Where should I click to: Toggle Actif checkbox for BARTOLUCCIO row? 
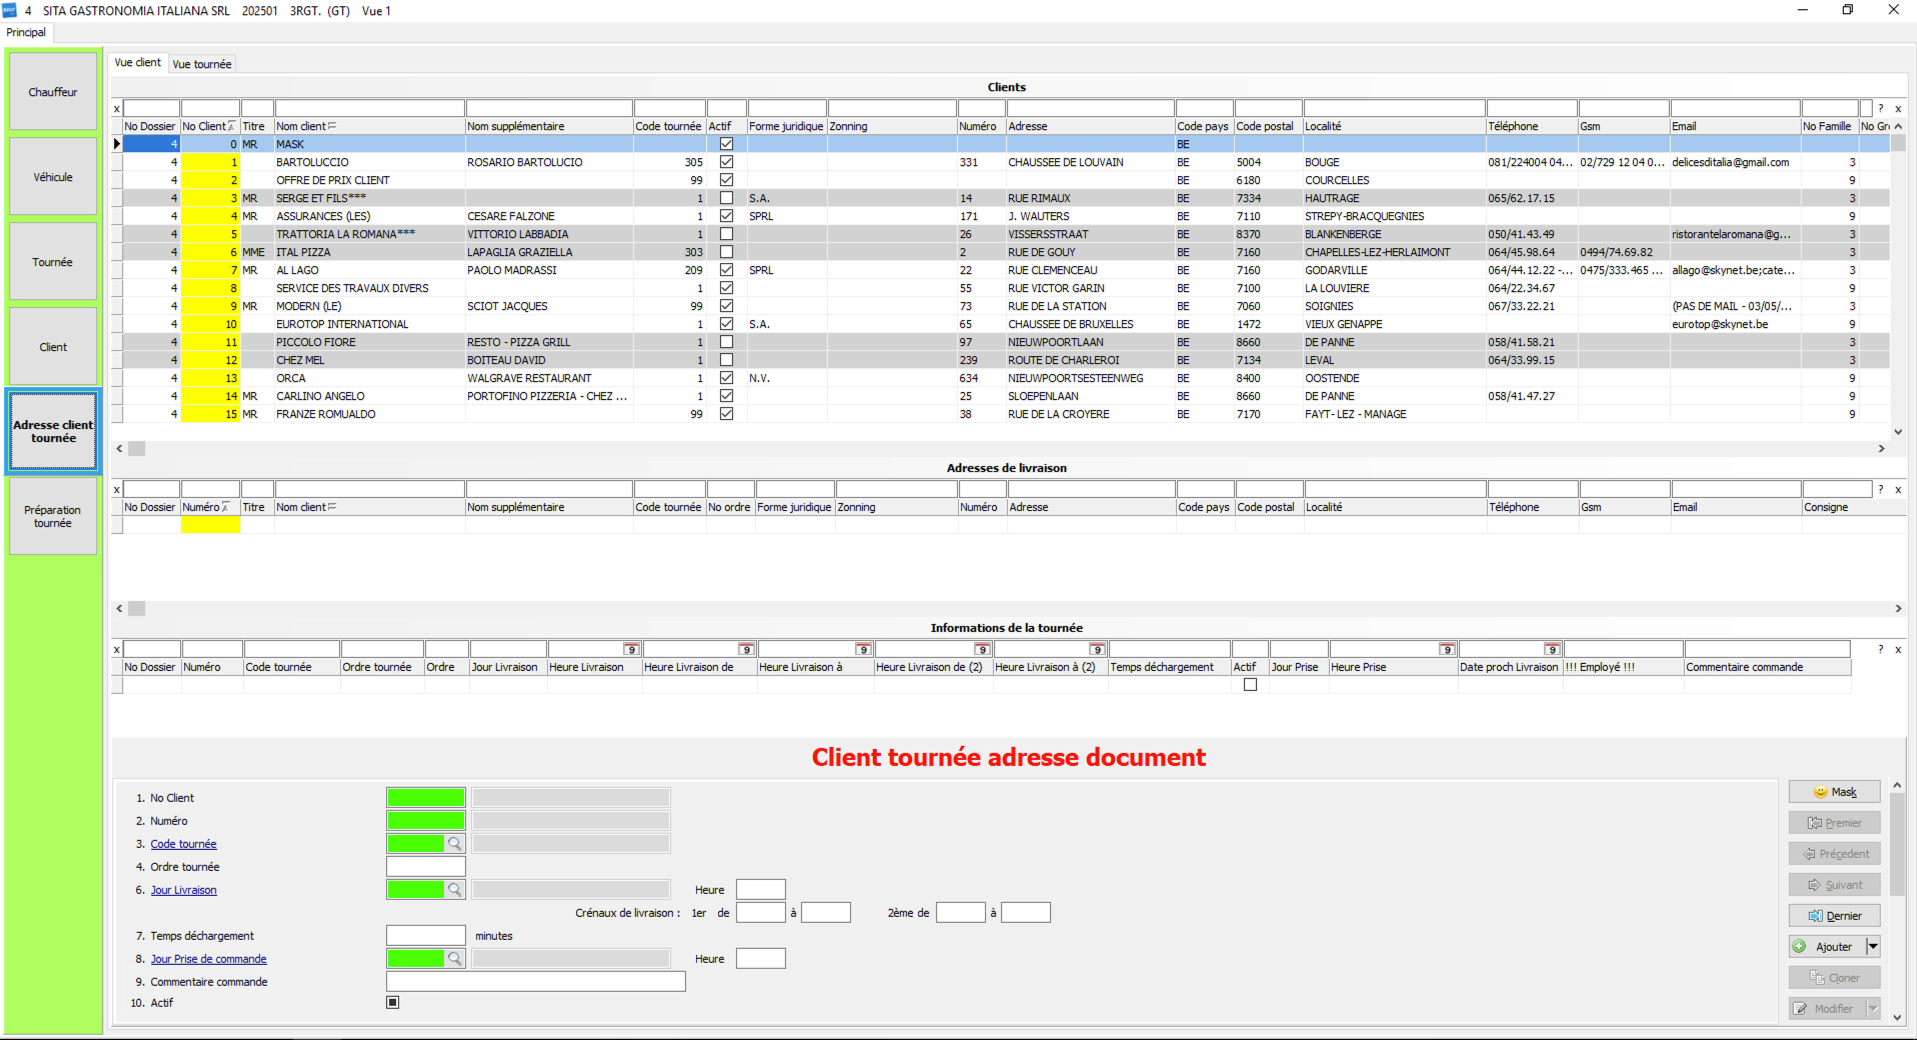727,162
